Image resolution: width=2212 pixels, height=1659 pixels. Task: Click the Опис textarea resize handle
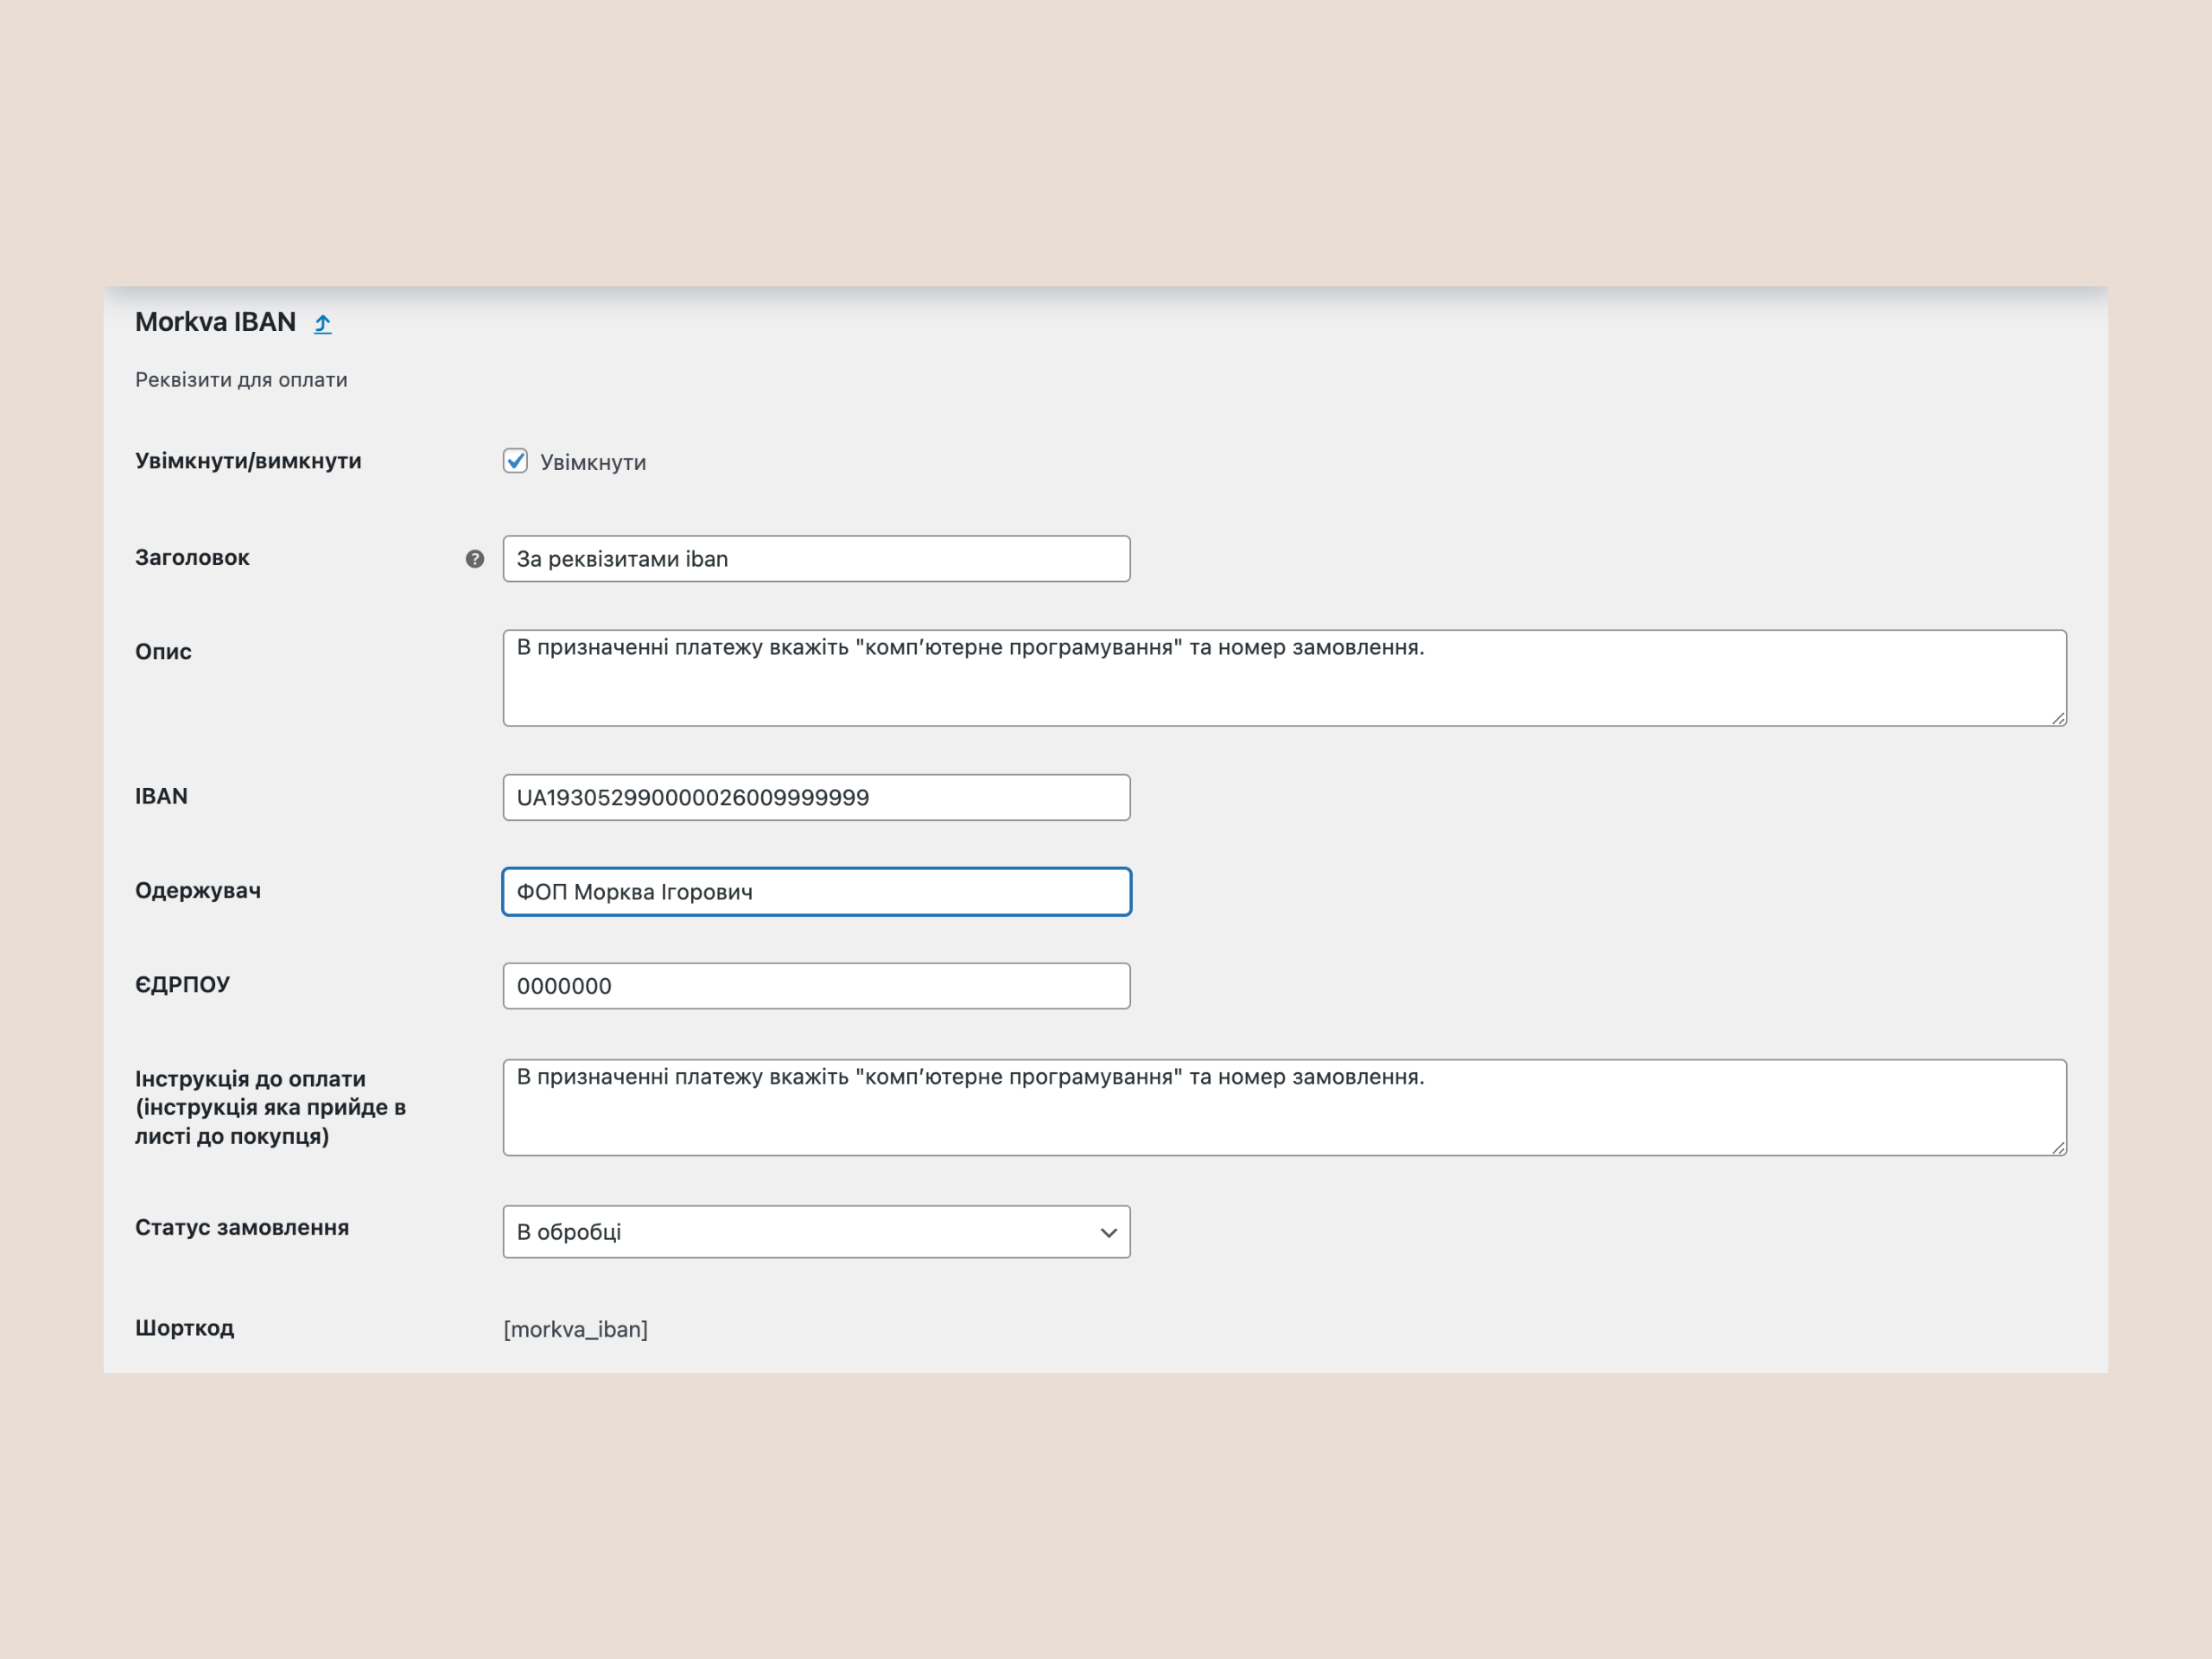click(x=2058, y=718)
